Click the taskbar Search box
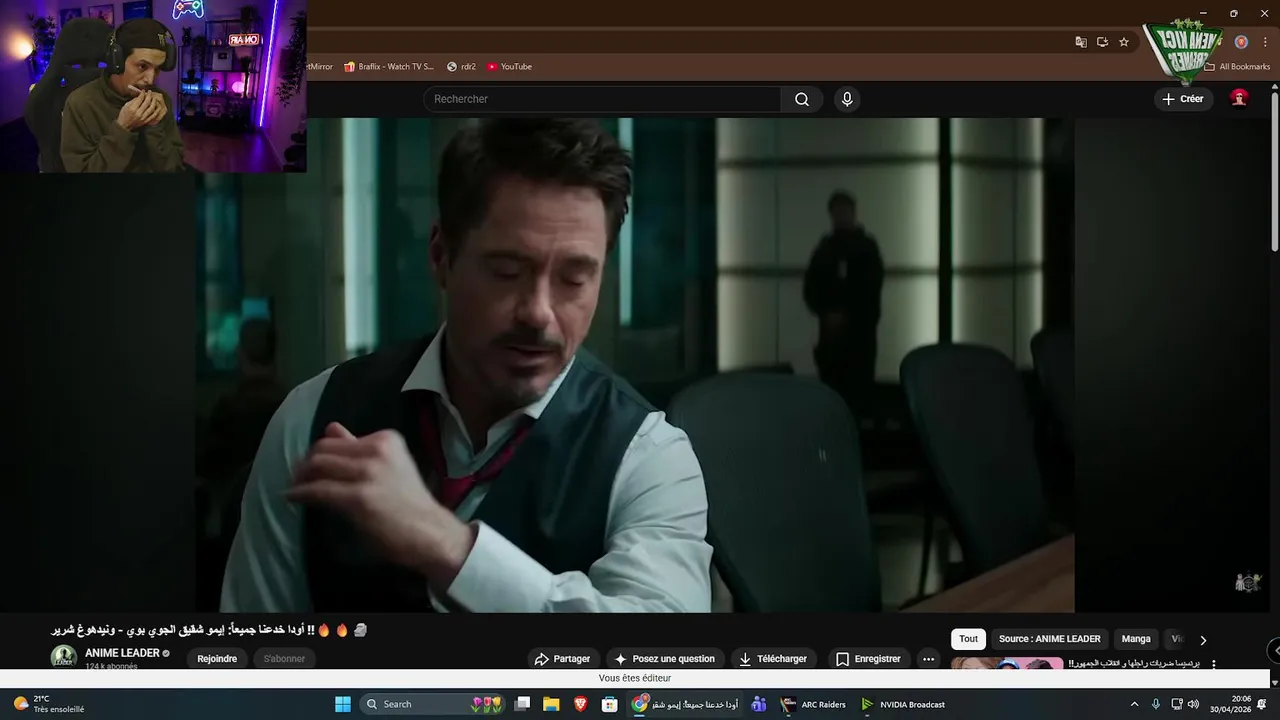Viewport: 1280px width, 720px height. tap(432, 704)
